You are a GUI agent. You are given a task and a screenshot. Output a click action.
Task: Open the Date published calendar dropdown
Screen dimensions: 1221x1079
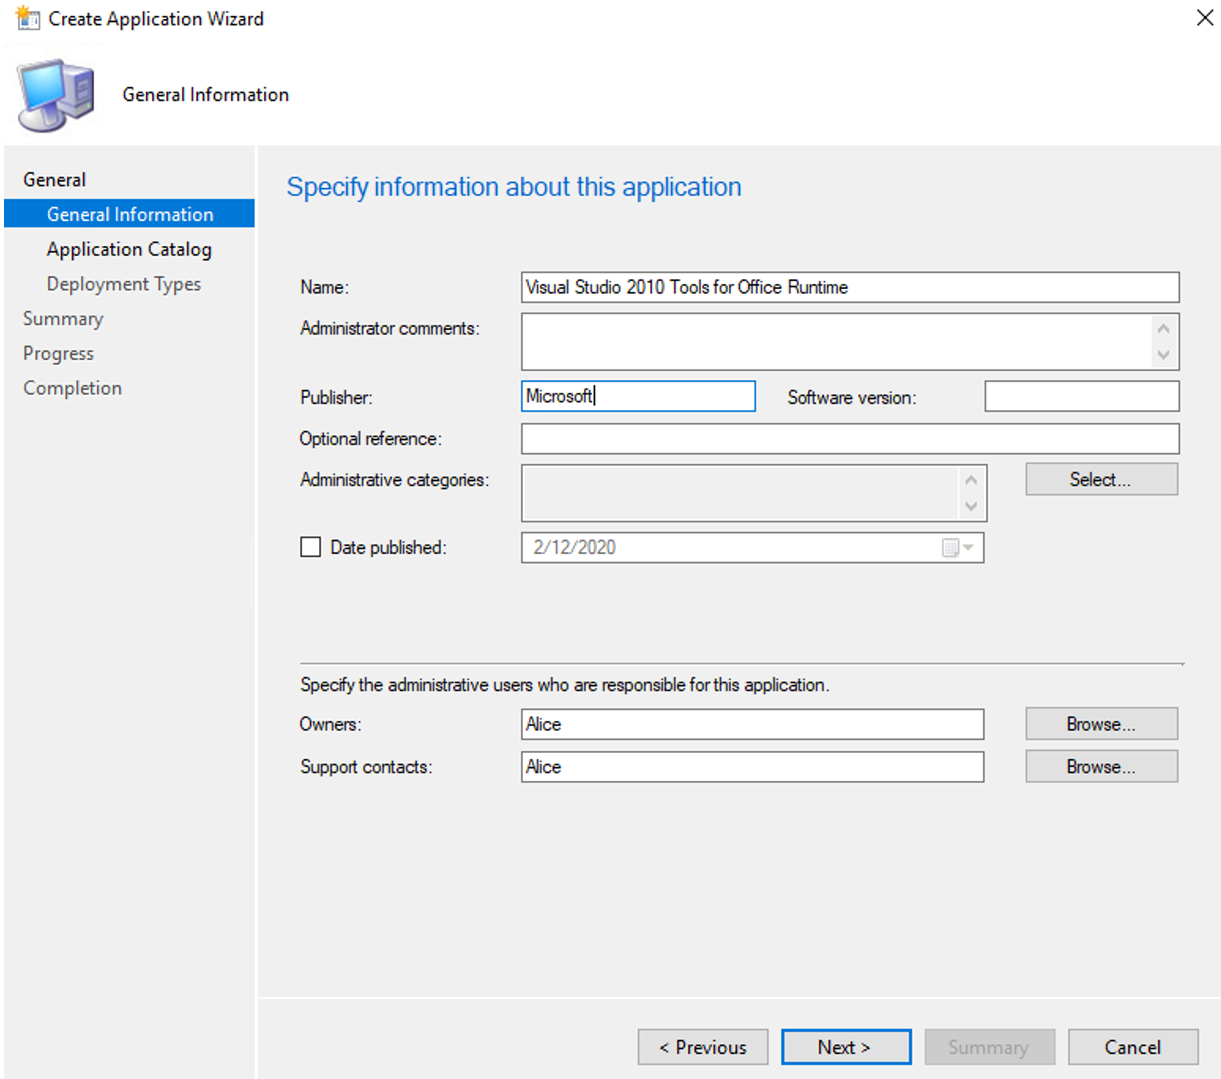(958, 547)
